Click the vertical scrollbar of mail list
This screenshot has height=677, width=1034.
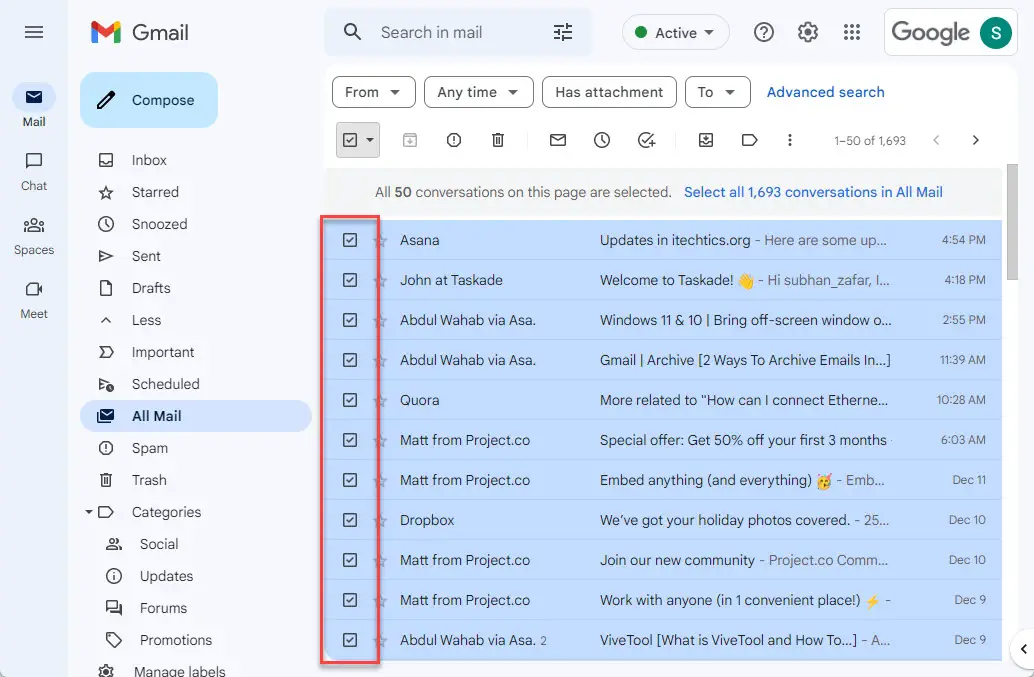[1014, 223]
